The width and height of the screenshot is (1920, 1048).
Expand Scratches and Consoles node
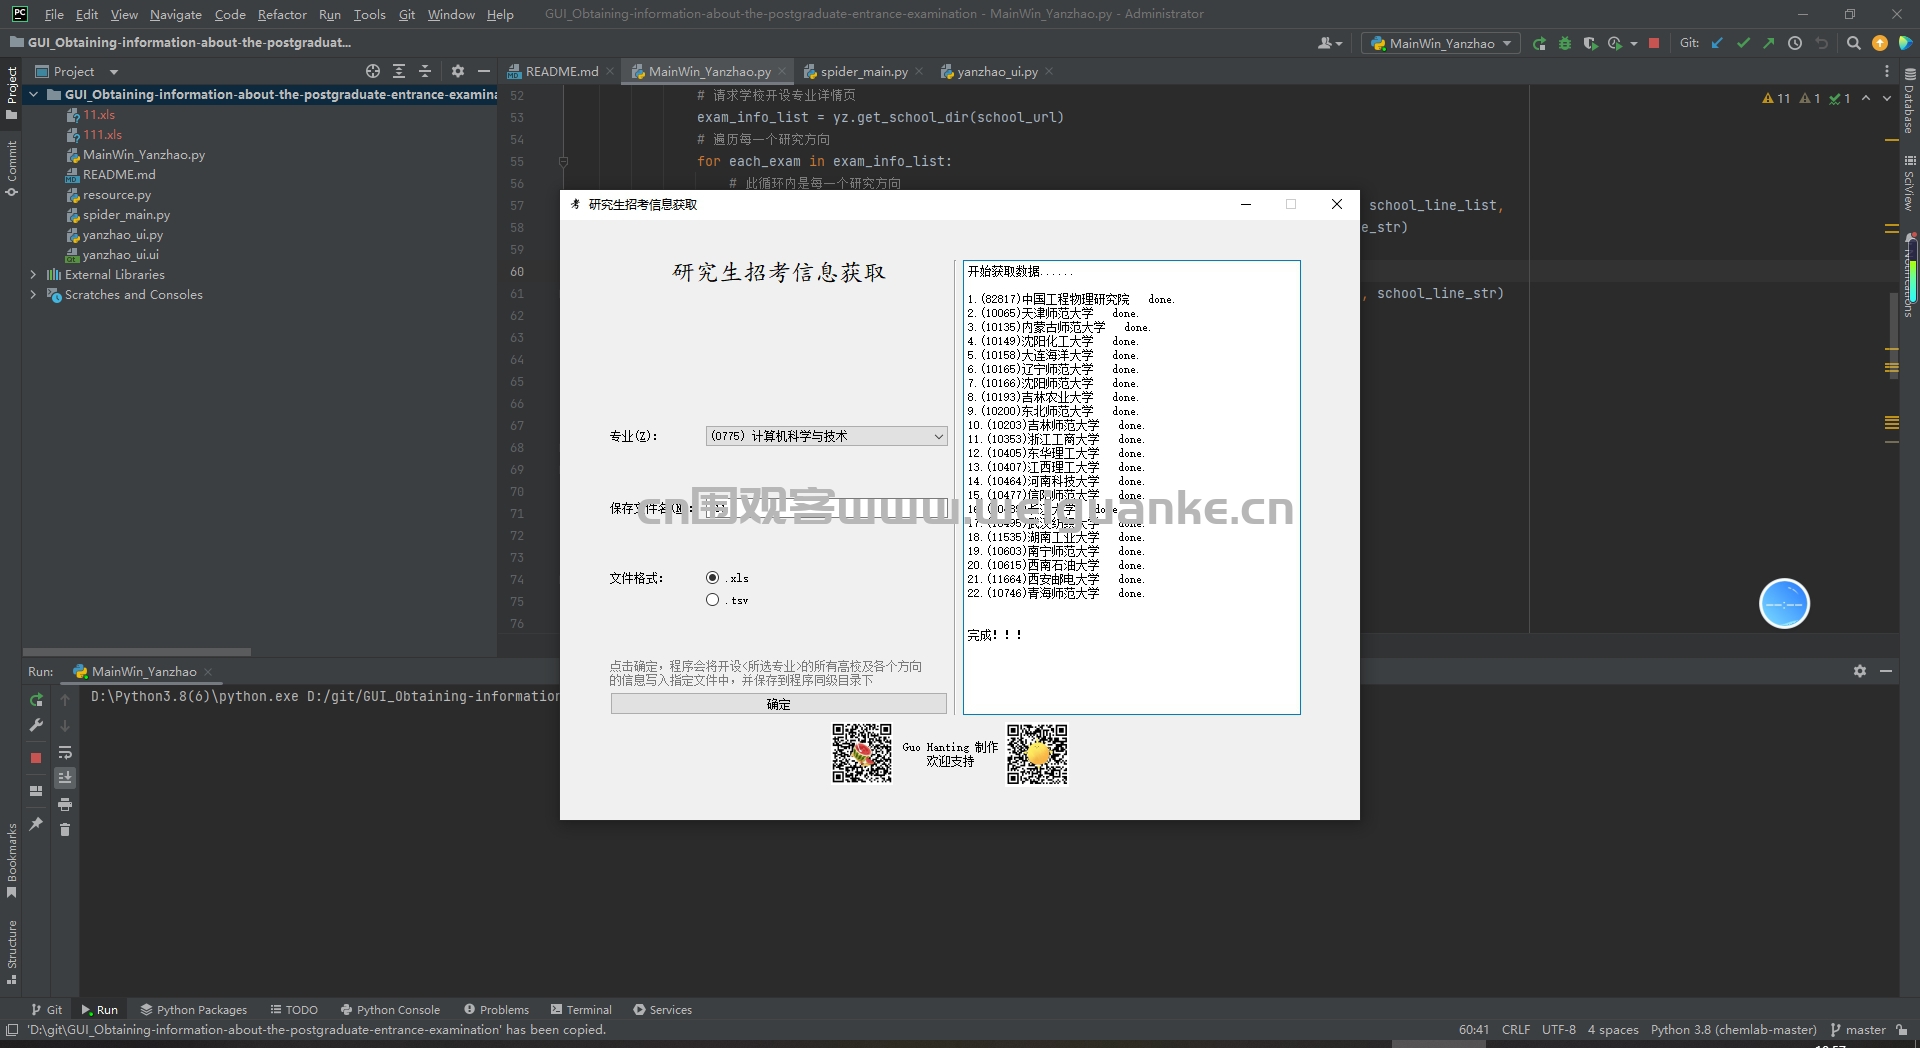(x=34, y=295)
